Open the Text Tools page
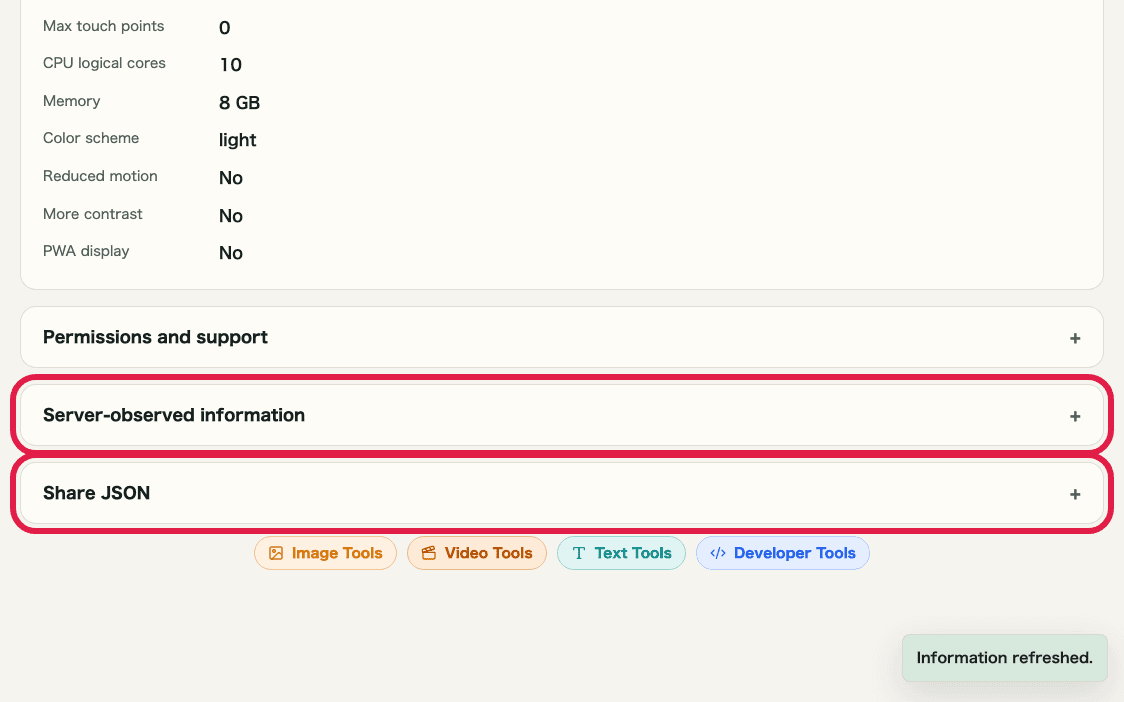This screenshot has width=1124, height=702. [621, 552]
